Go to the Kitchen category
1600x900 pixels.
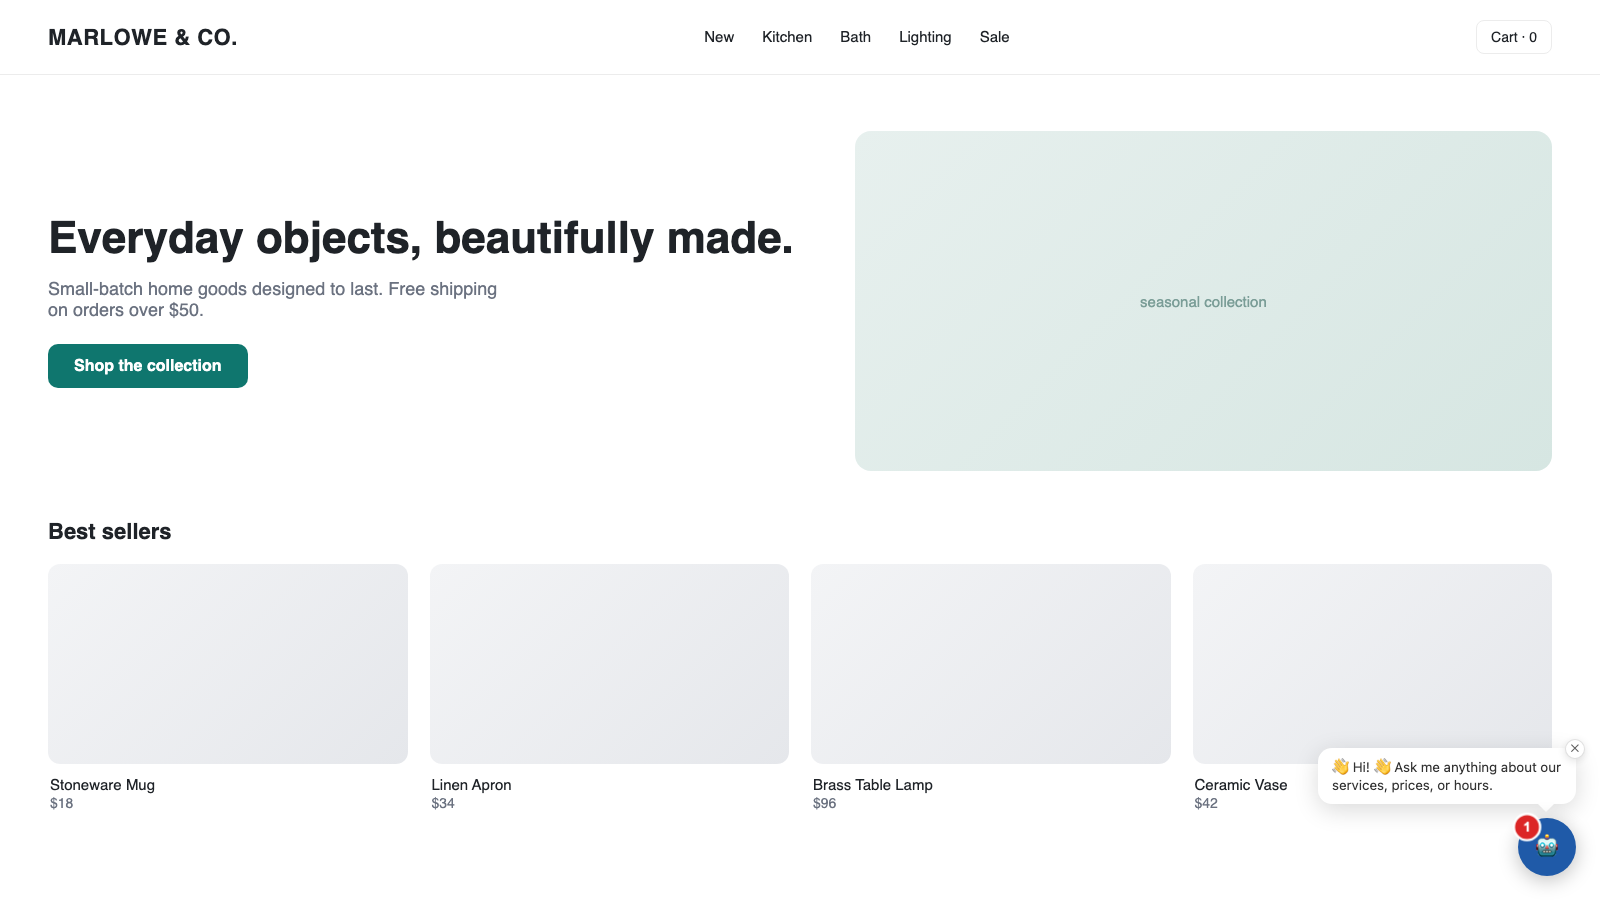click(x=787, y=37)
